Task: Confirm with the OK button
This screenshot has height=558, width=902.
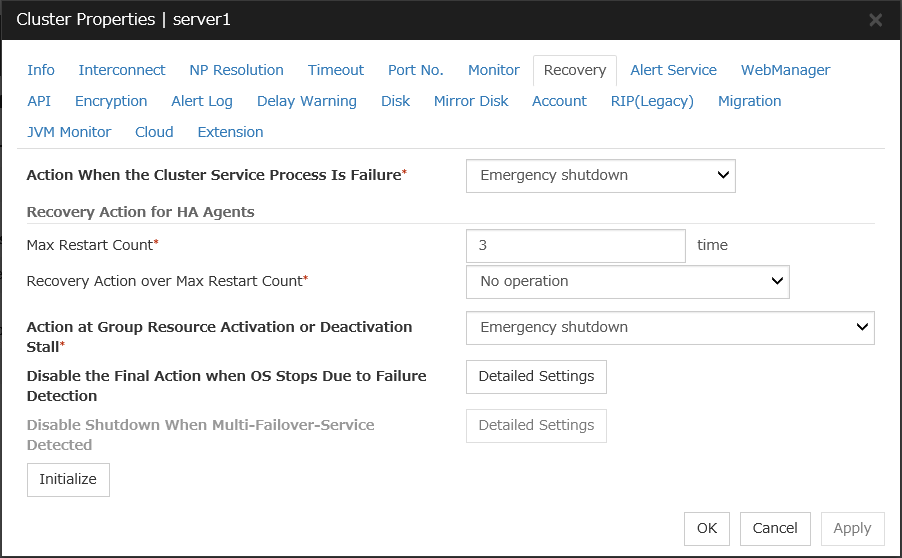Action: pos(706,529)
